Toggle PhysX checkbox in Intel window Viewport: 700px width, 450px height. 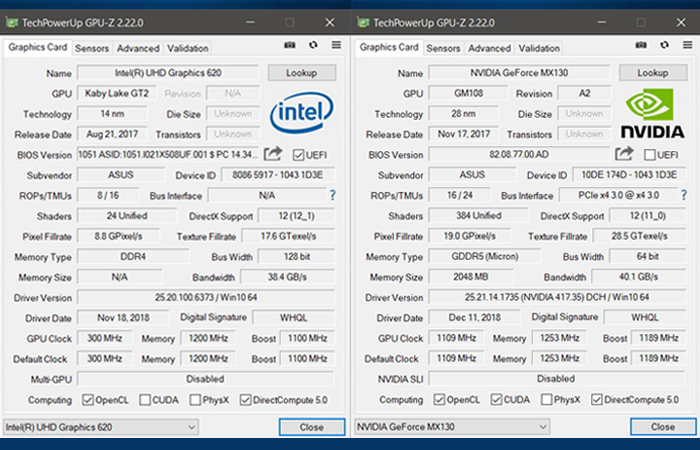[195, 400]
